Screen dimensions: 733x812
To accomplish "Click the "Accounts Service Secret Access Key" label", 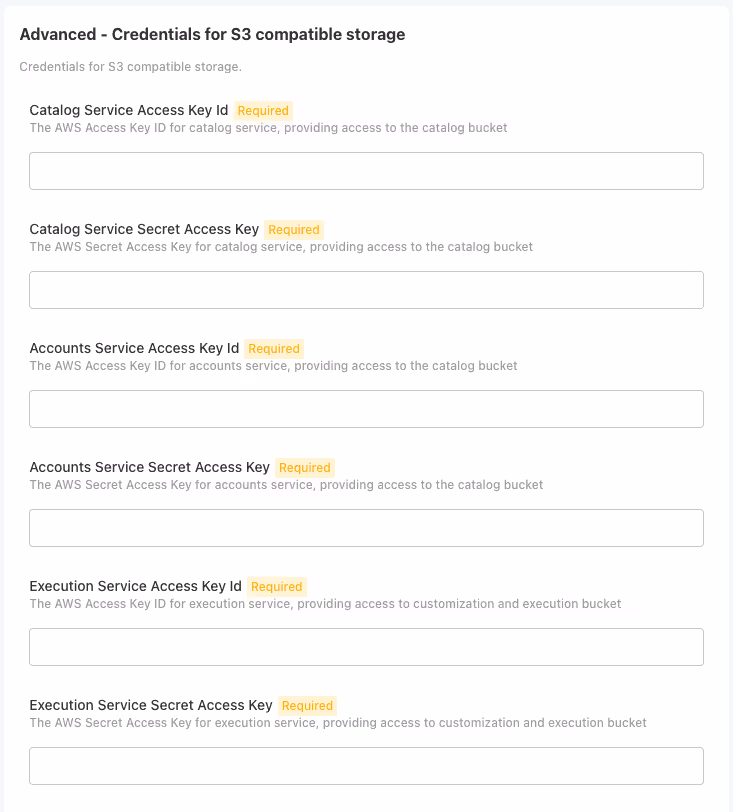I will (x=150, y=467).
